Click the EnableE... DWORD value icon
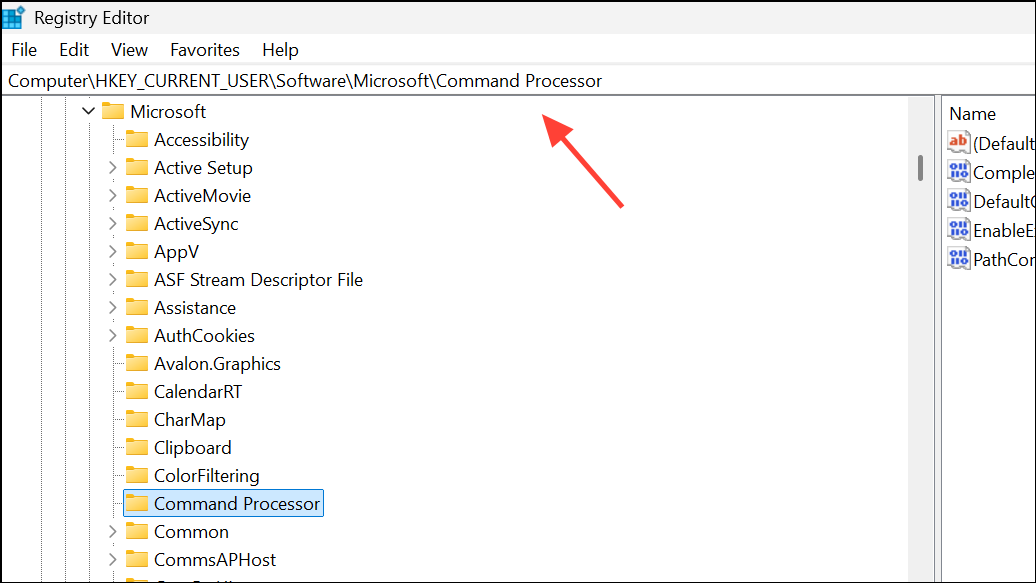 pyautogui.click(x=959, y=229)
